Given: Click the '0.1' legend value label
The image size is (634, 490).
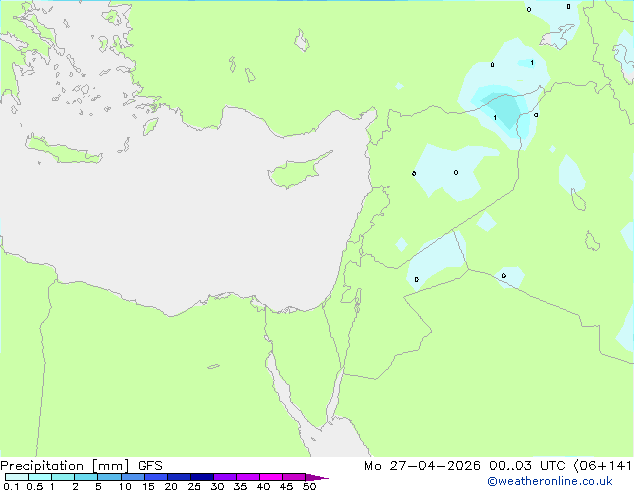Looking at the screenshot, I should point(11,486).
